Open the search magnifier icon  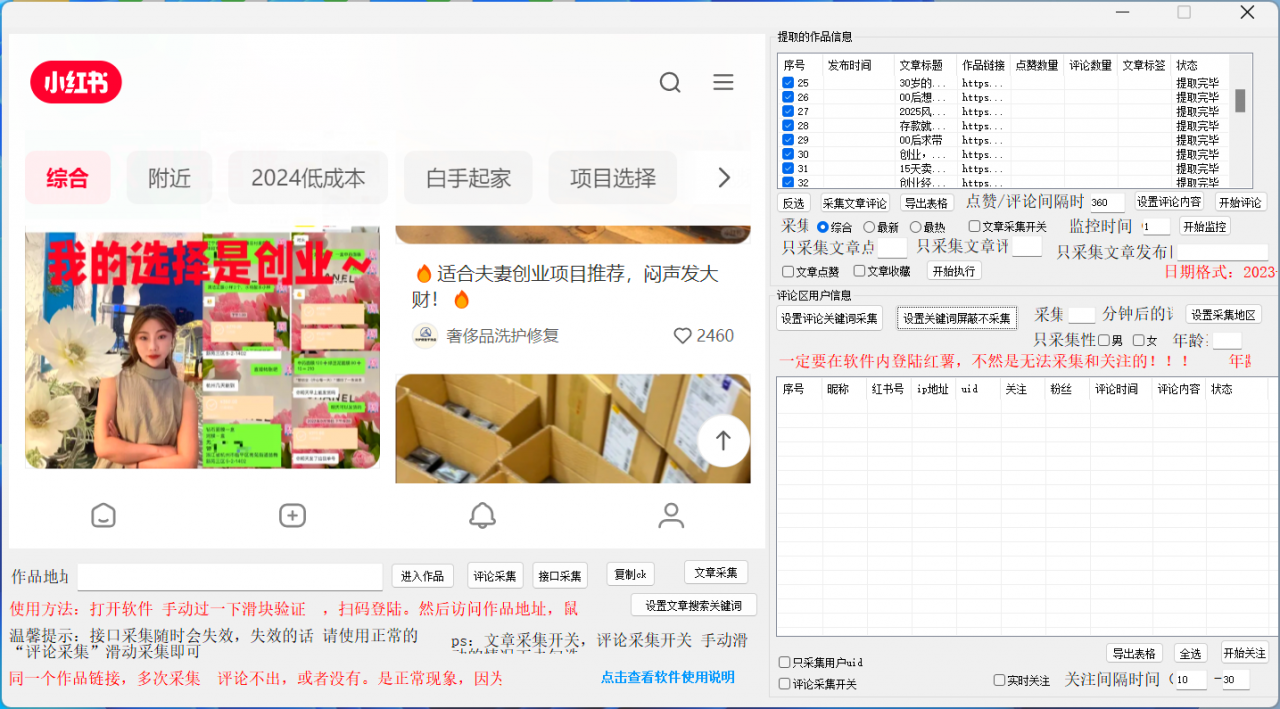[x=669, y=83]
